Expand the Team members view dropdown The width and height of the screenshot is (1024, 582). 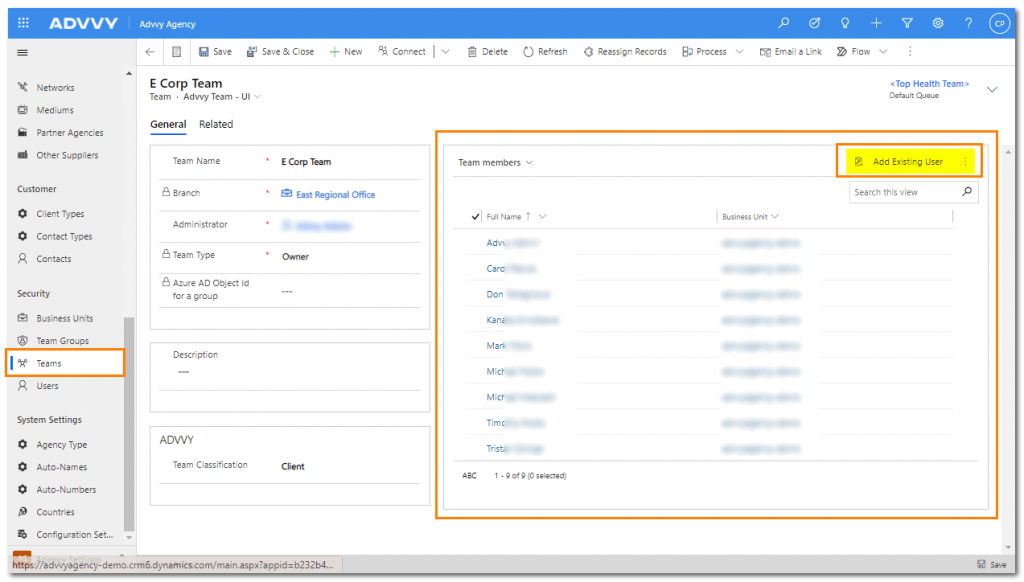click(x=495, y=162)
